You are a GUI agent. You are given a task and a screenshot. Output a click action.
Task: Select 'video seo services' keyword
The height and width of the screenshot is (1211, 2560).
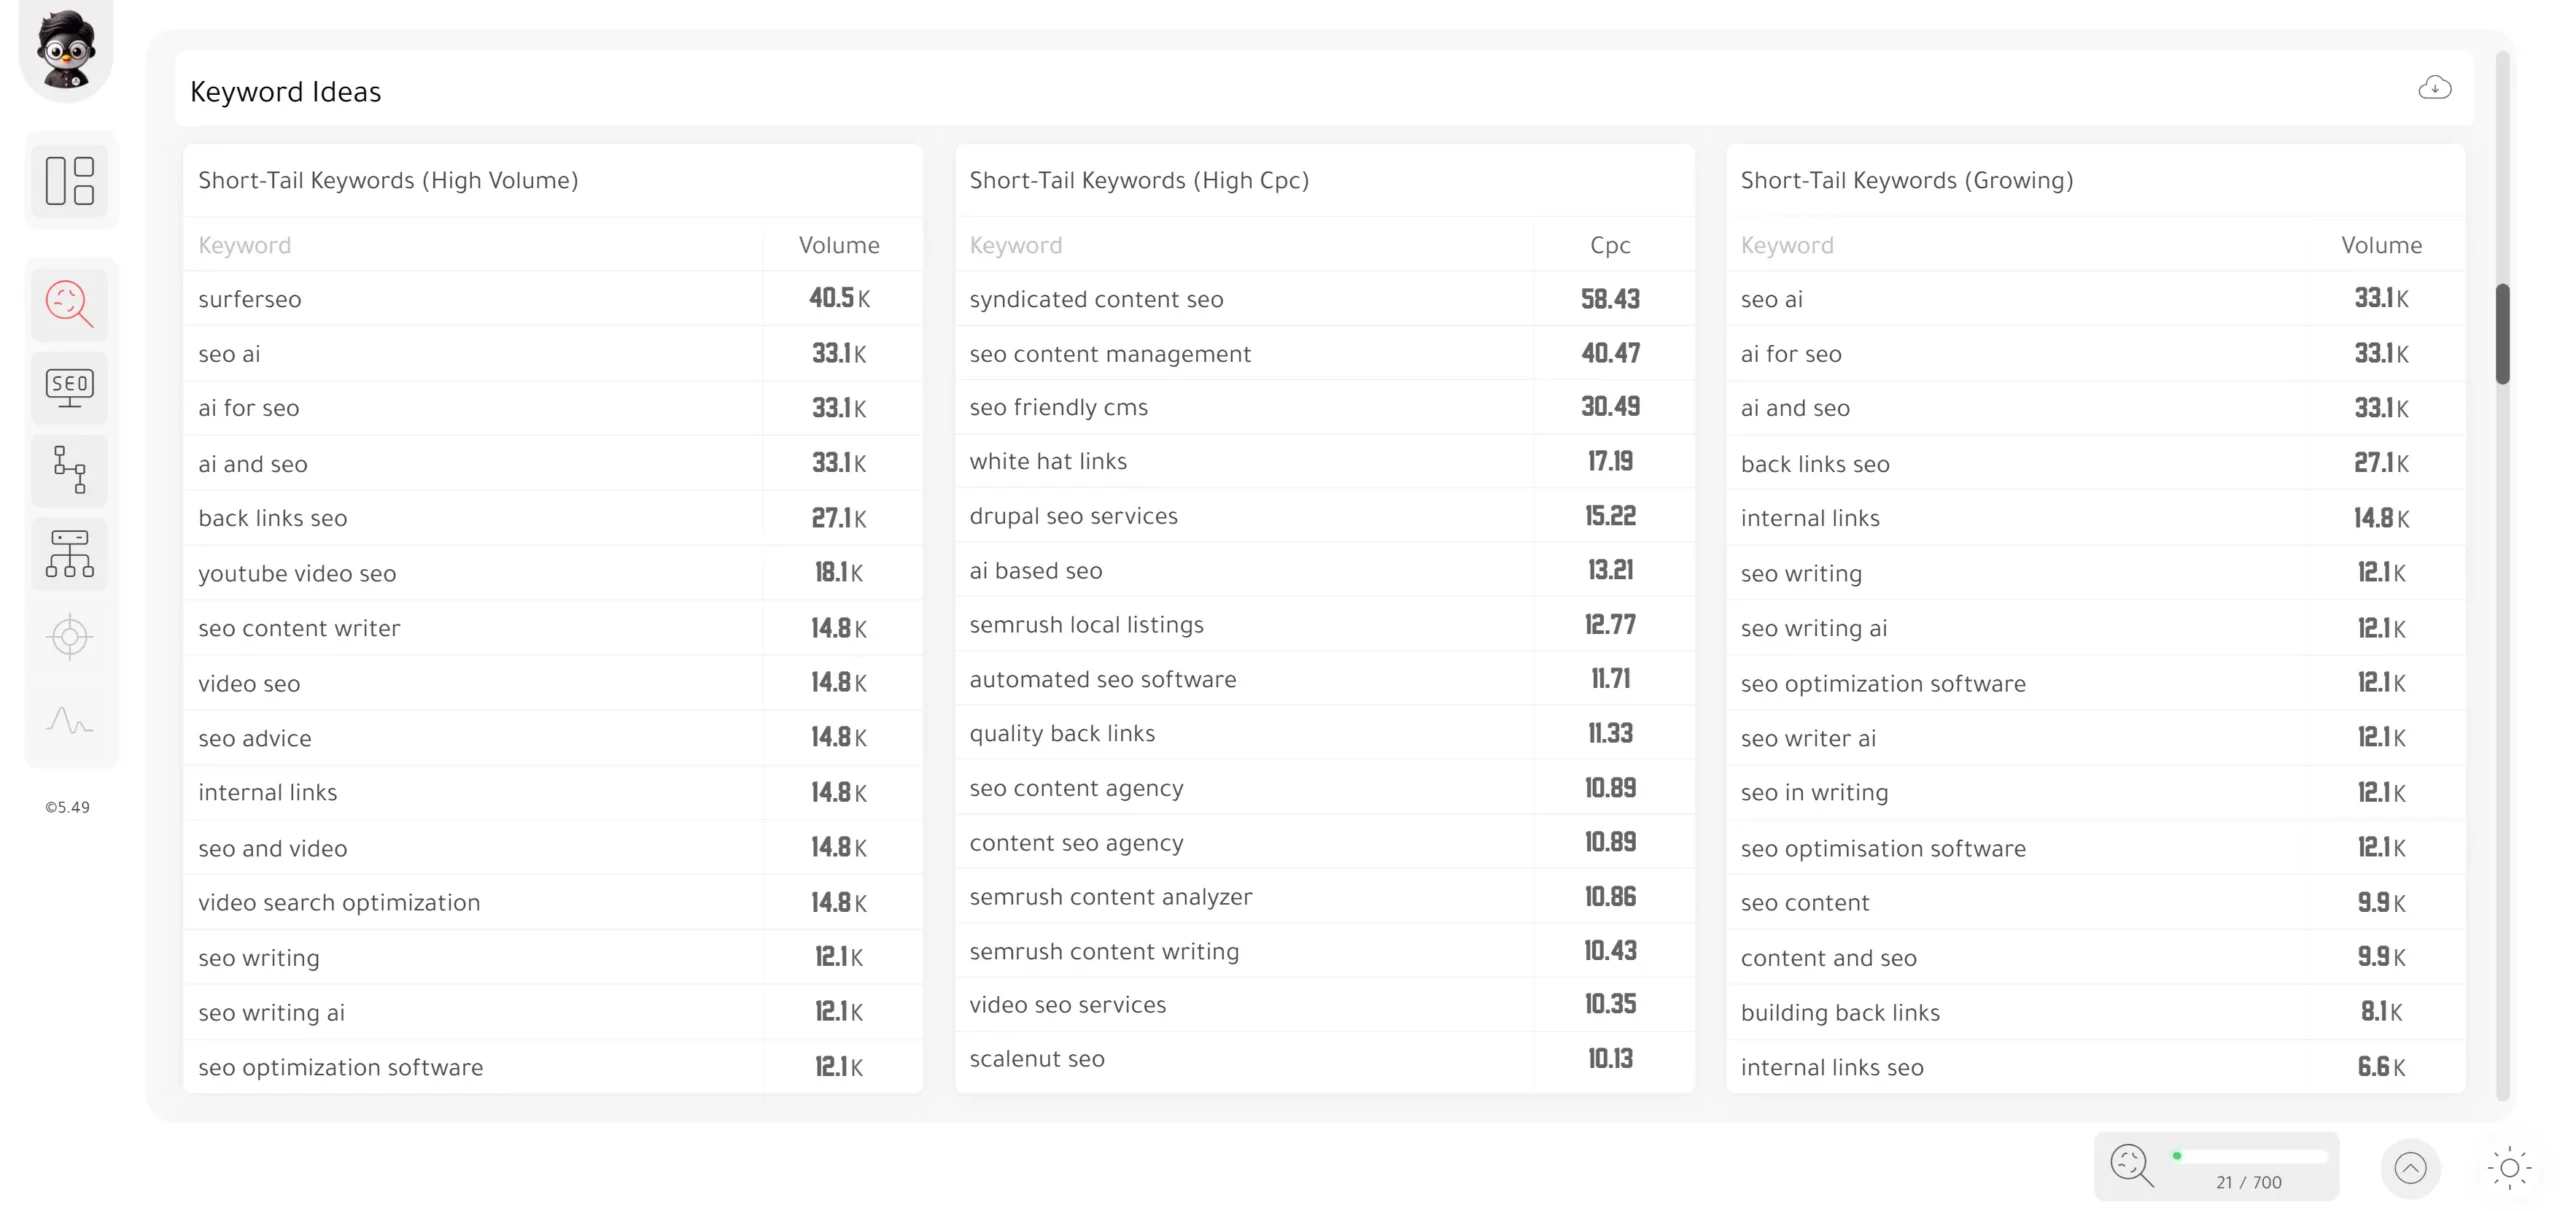1067,1005
